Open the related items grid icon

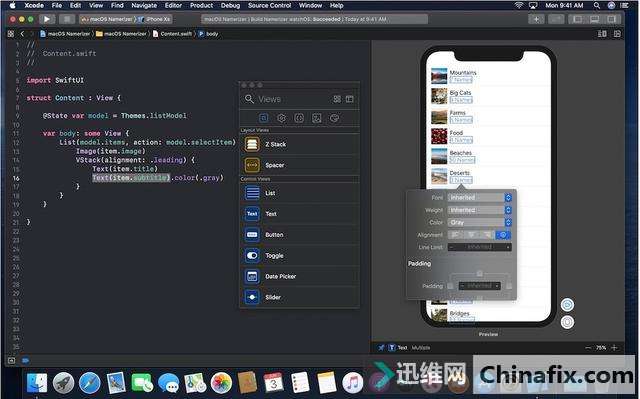pos(11,34)
